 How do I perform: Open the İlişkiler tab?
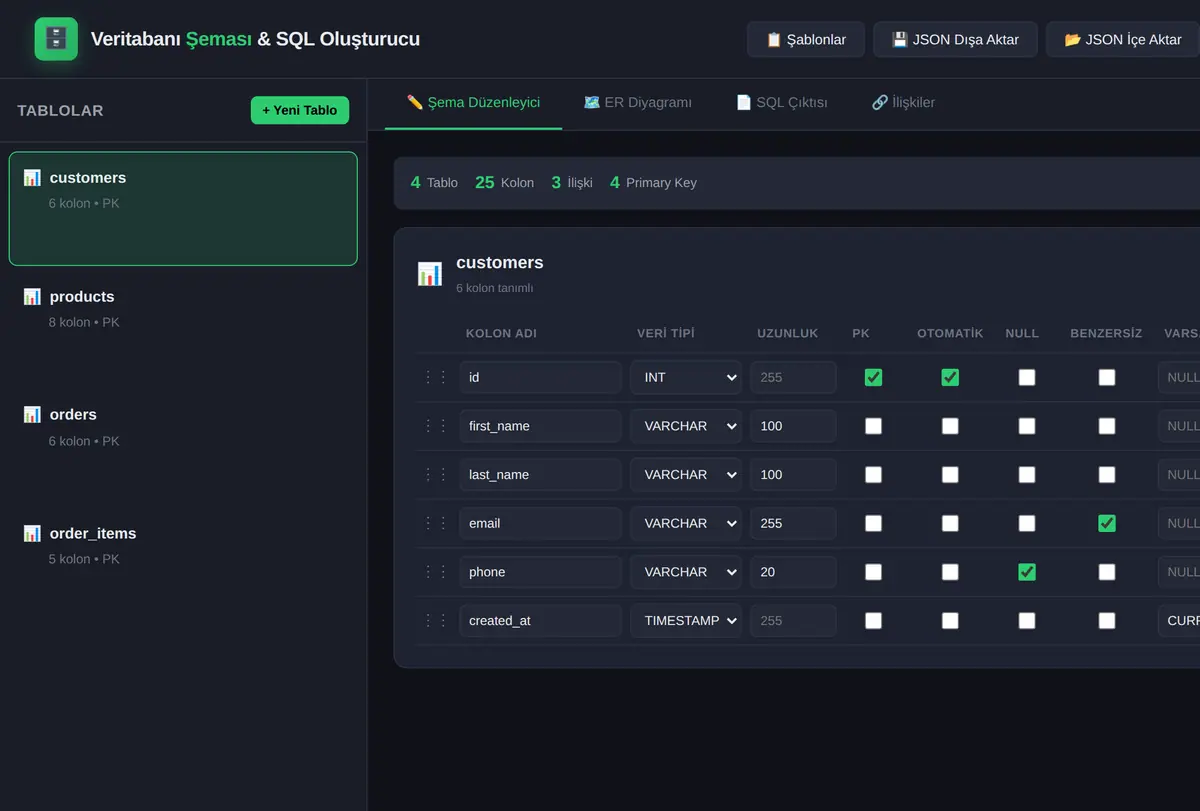903,103
